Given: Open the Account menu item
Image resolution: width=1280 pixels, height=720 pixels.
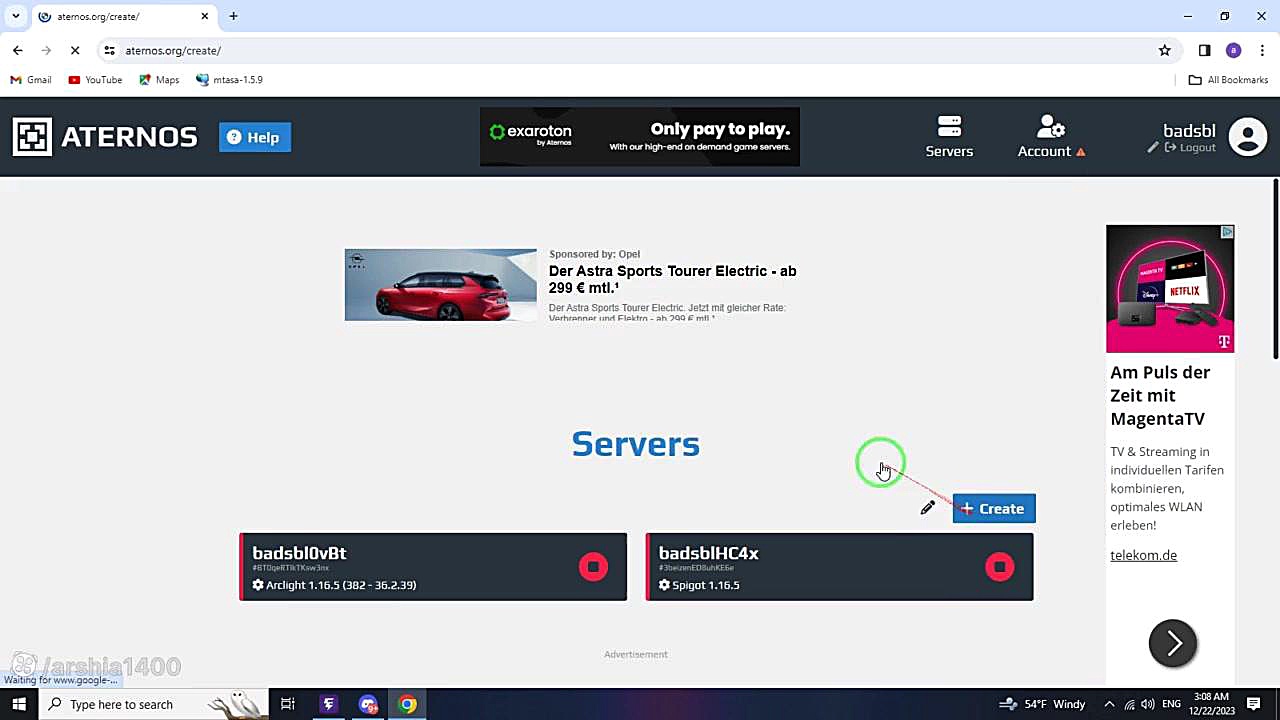Looking at the screenshot, I should click(x=1051, y=137).
